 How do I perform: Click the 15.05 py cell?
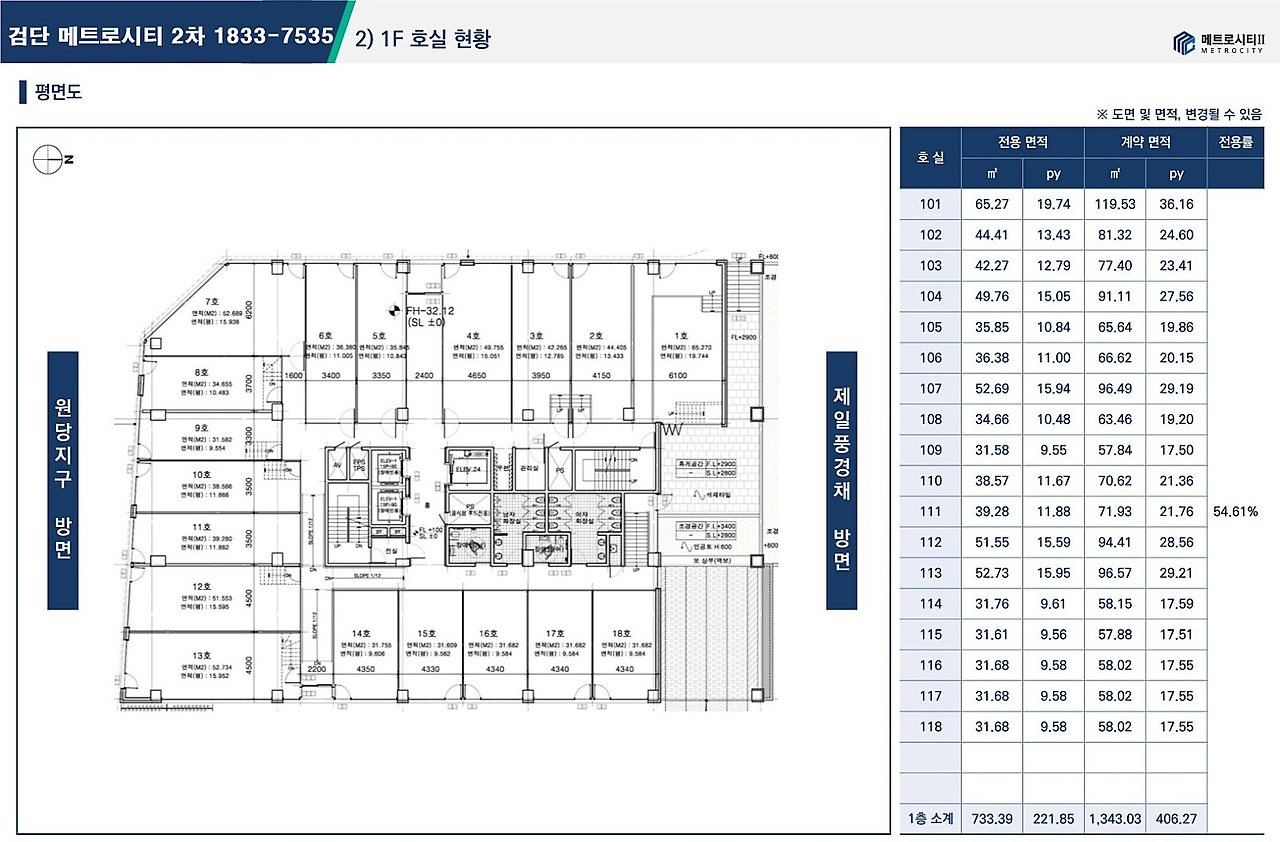pos(1053,297)
